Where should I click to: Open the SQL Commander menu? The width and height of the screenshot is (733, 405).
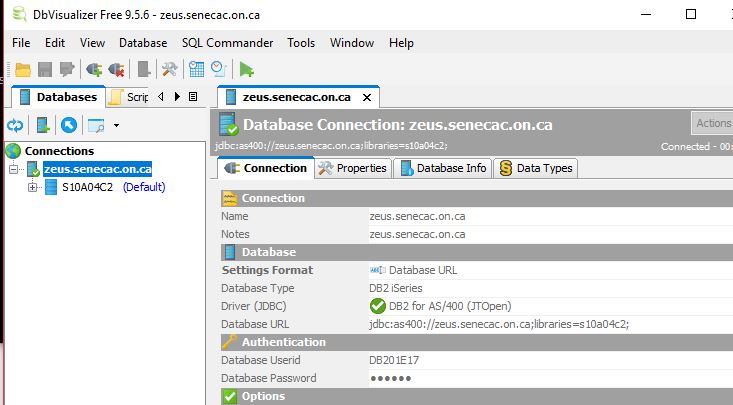227,43
